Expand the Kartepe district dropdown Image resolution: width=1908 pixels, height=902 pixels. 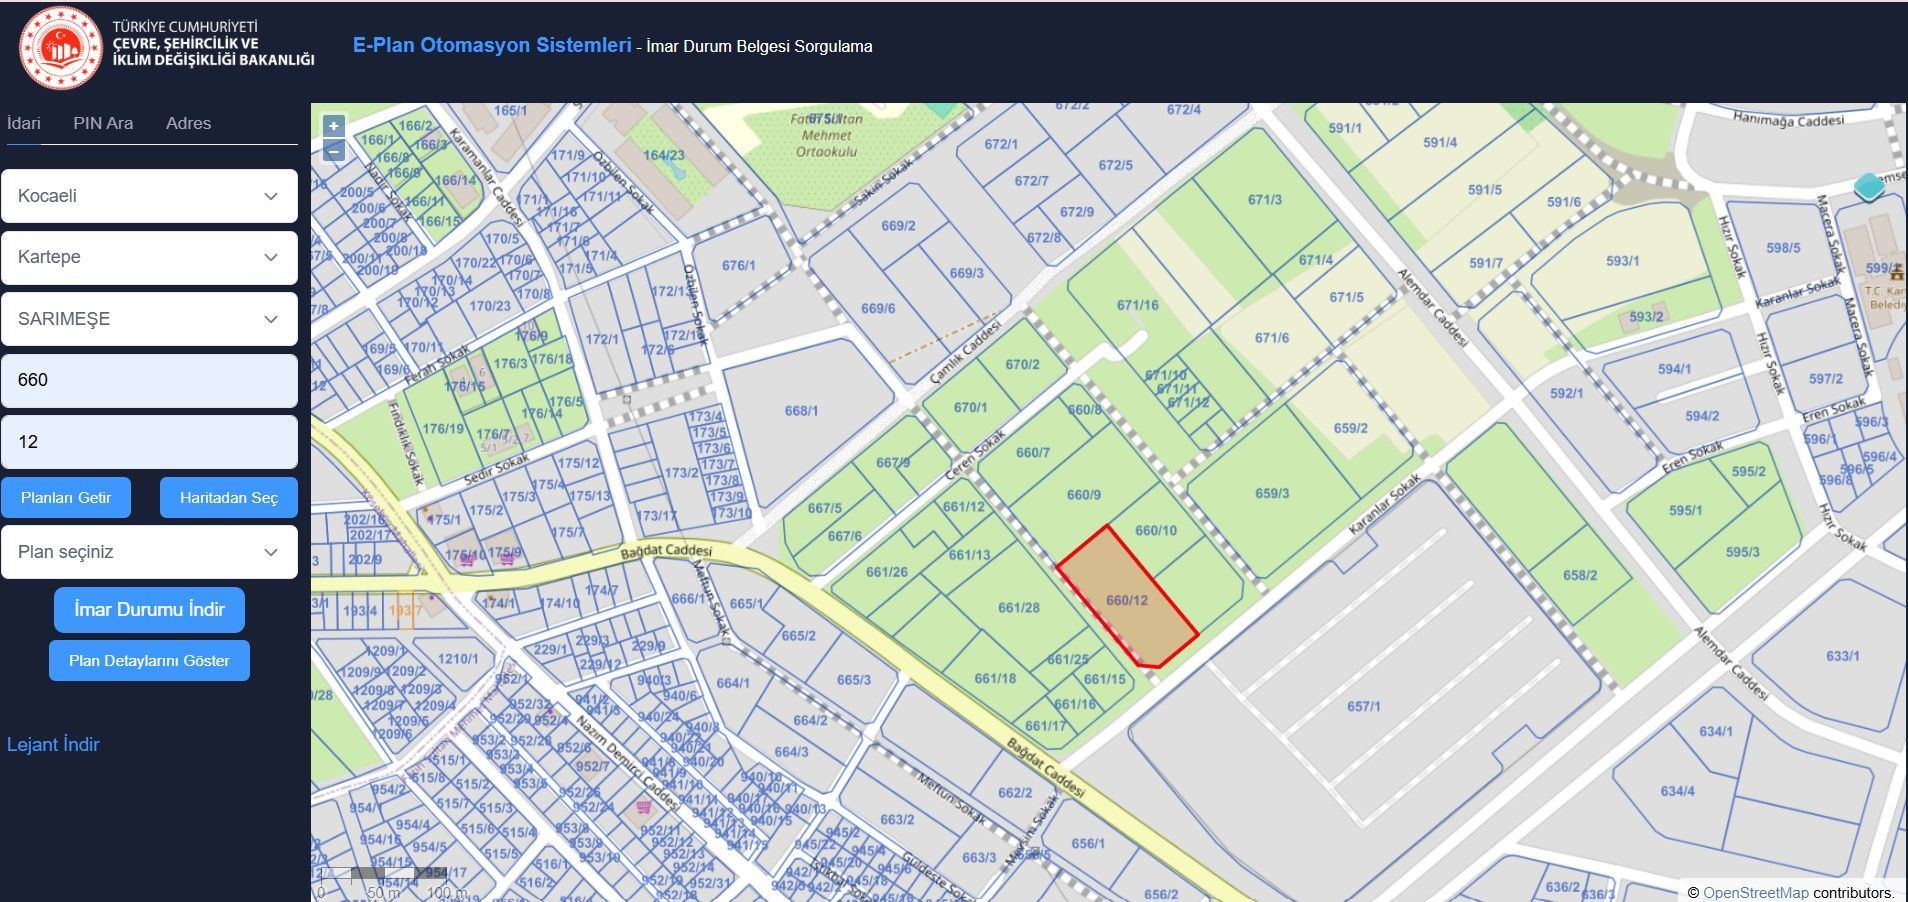(149, 257)
